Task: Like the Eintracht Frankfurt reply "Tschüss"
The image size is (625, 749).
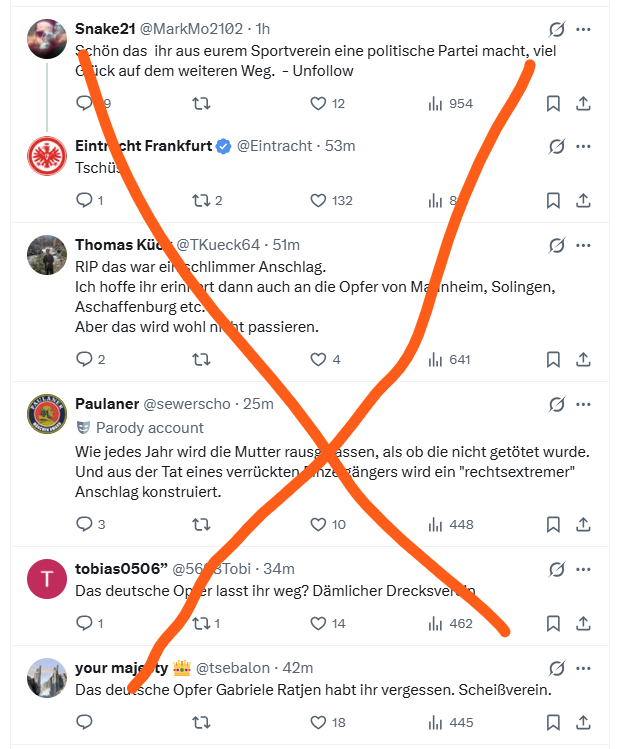Action: coord(319,200)
